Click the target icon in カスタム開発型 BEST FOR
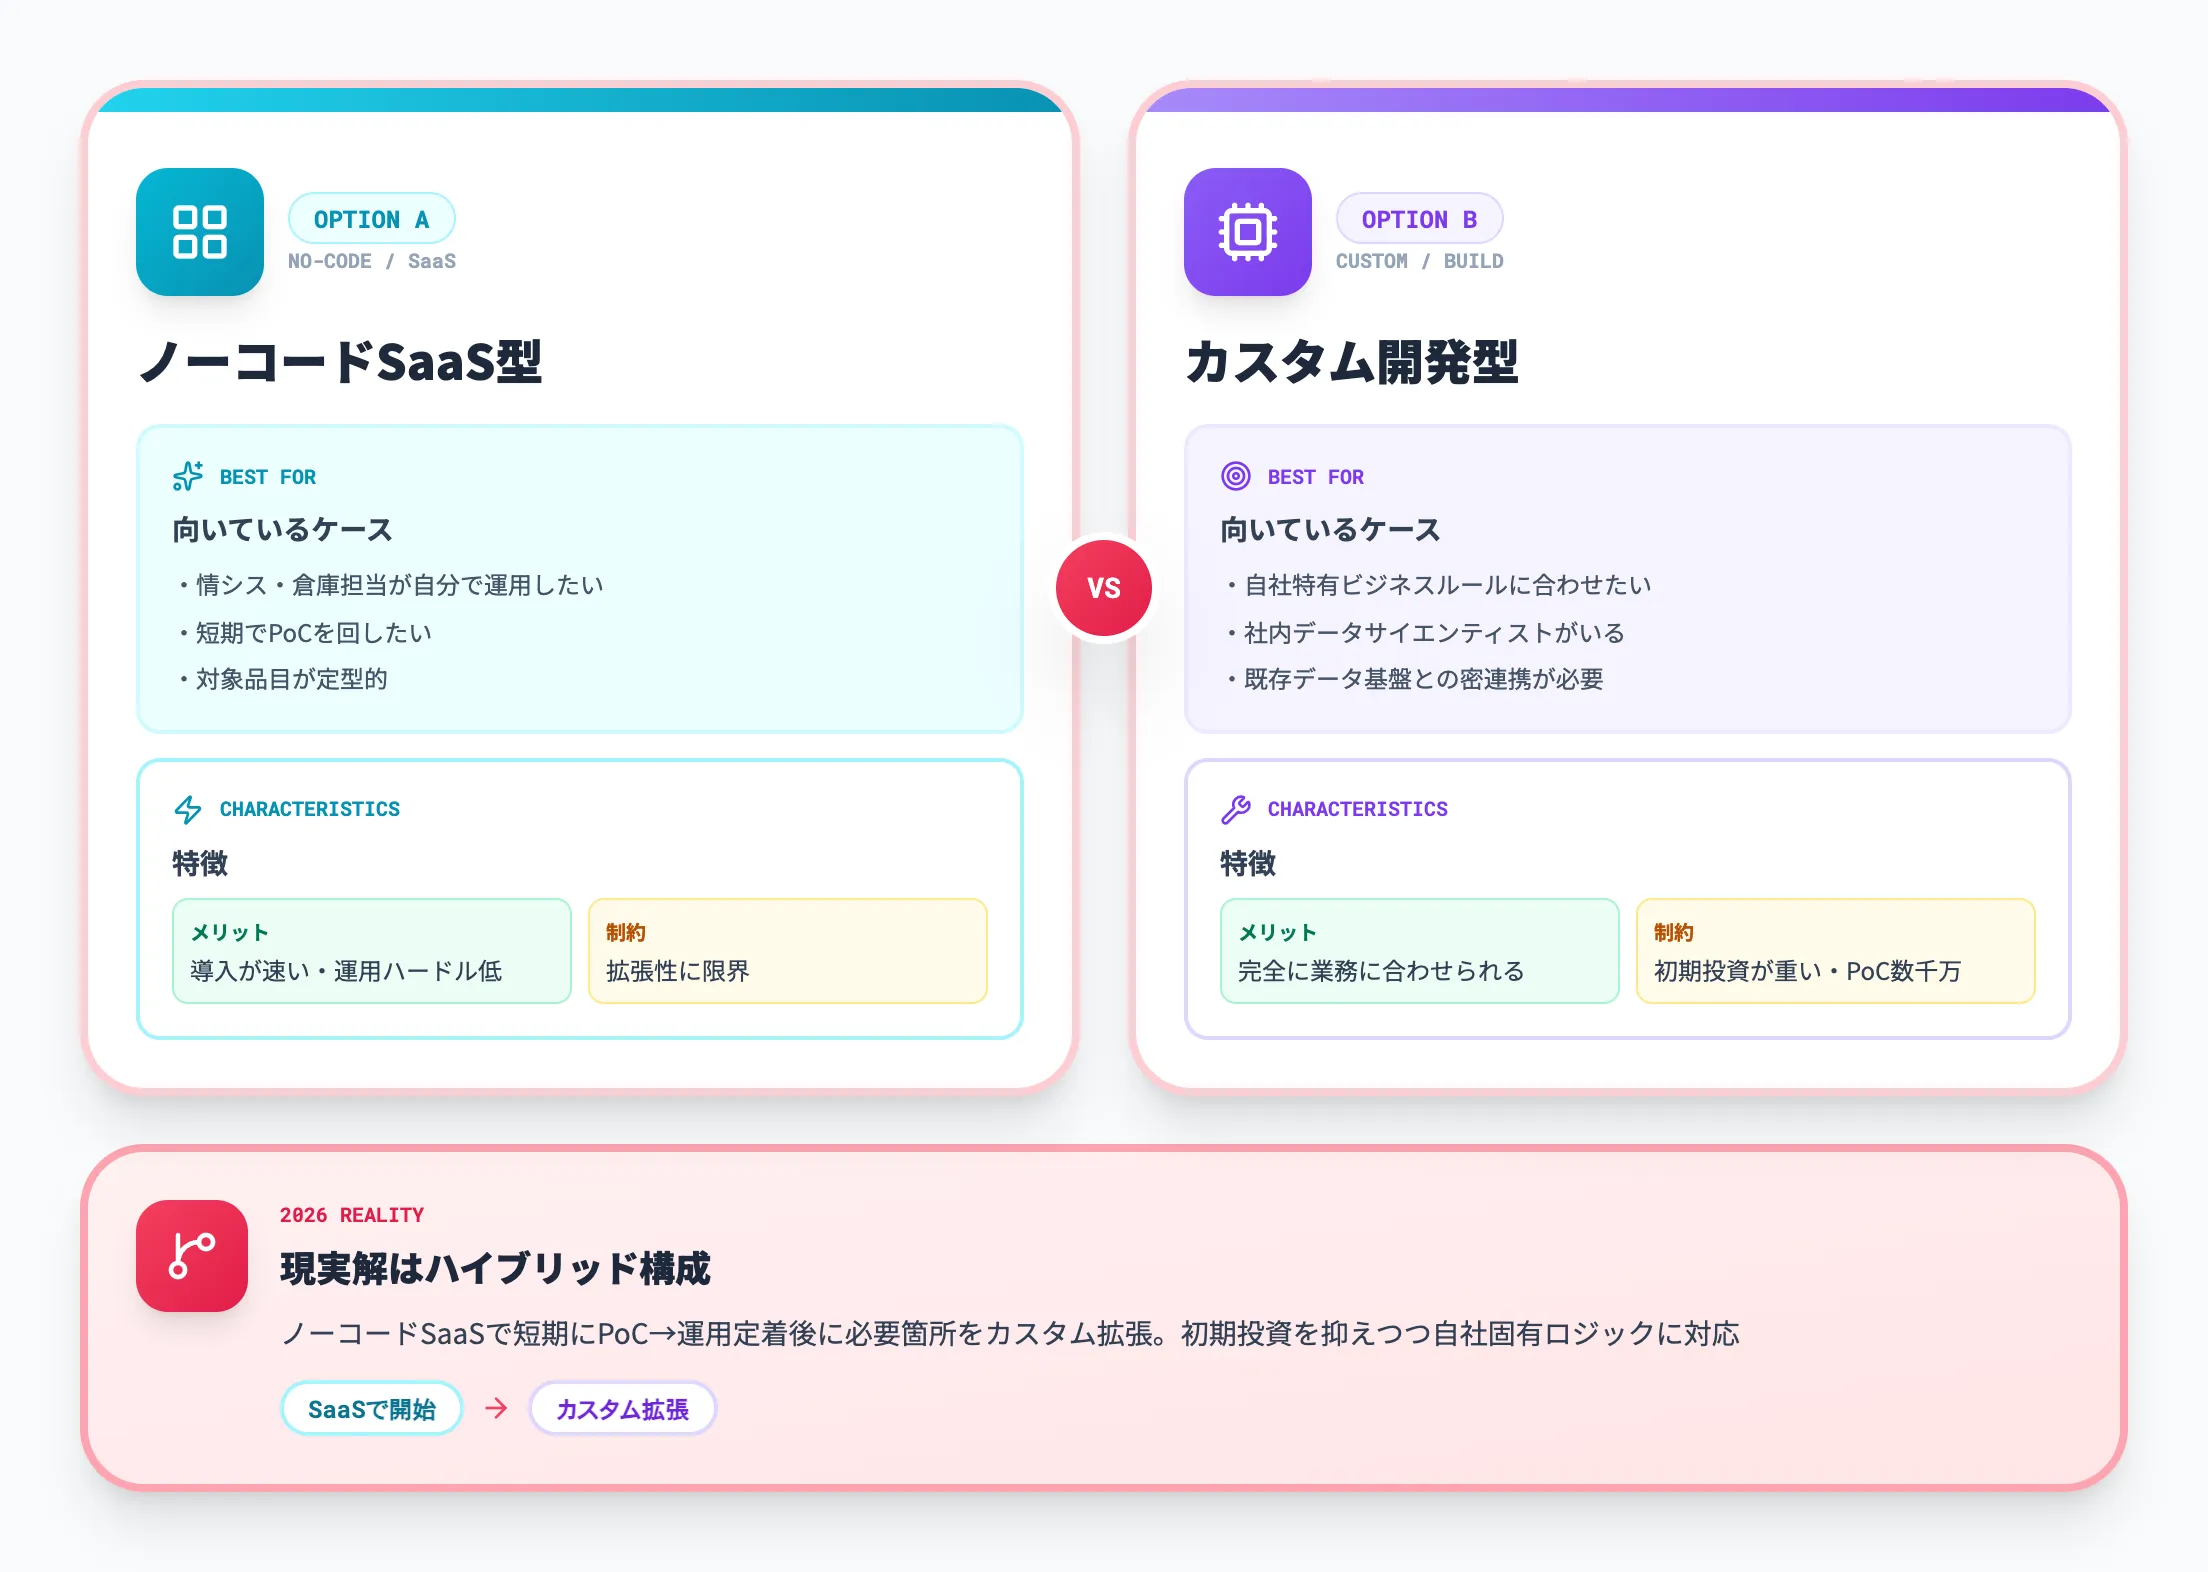Viewport: 2208px width, 1572px height. [1236, 477]
